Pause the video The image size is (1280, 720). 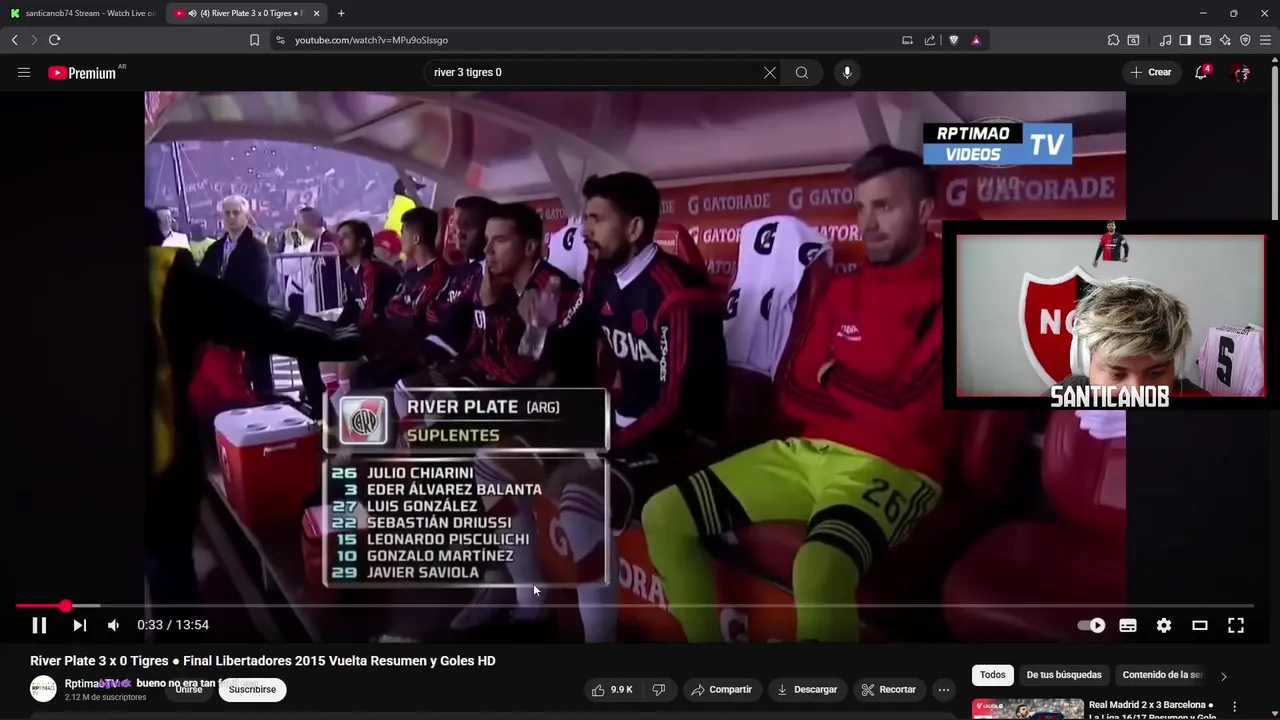tap(39, 625)
